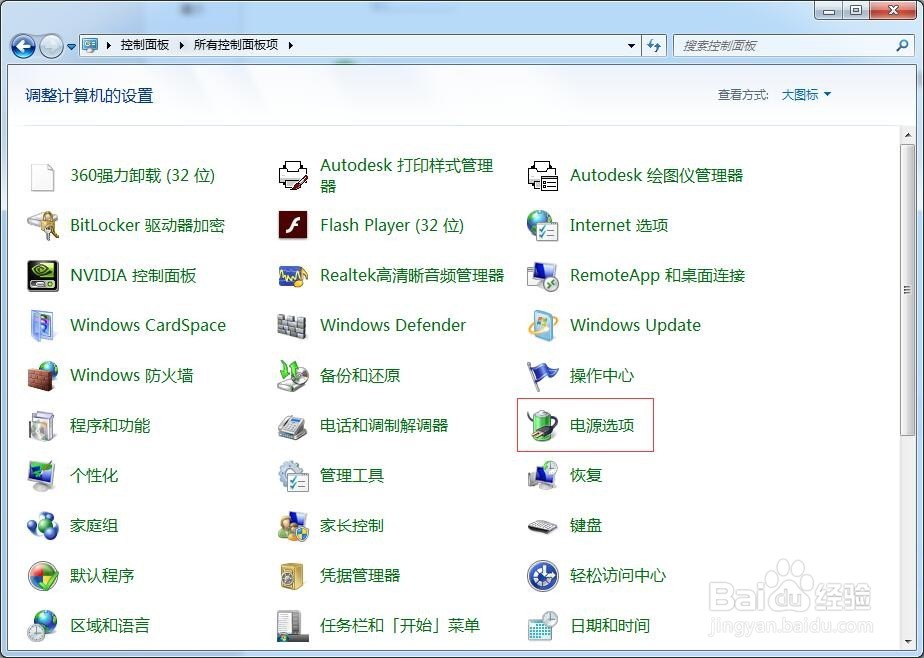Click the Internet 选项 globe icon
Viewport: 924px width, 658px height.
(543, 226)
